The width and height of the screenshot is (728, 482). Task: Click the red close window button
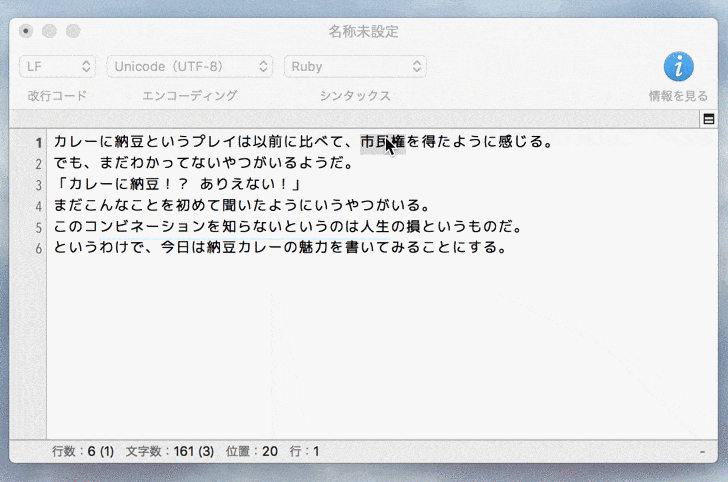[x=26, y=31]
